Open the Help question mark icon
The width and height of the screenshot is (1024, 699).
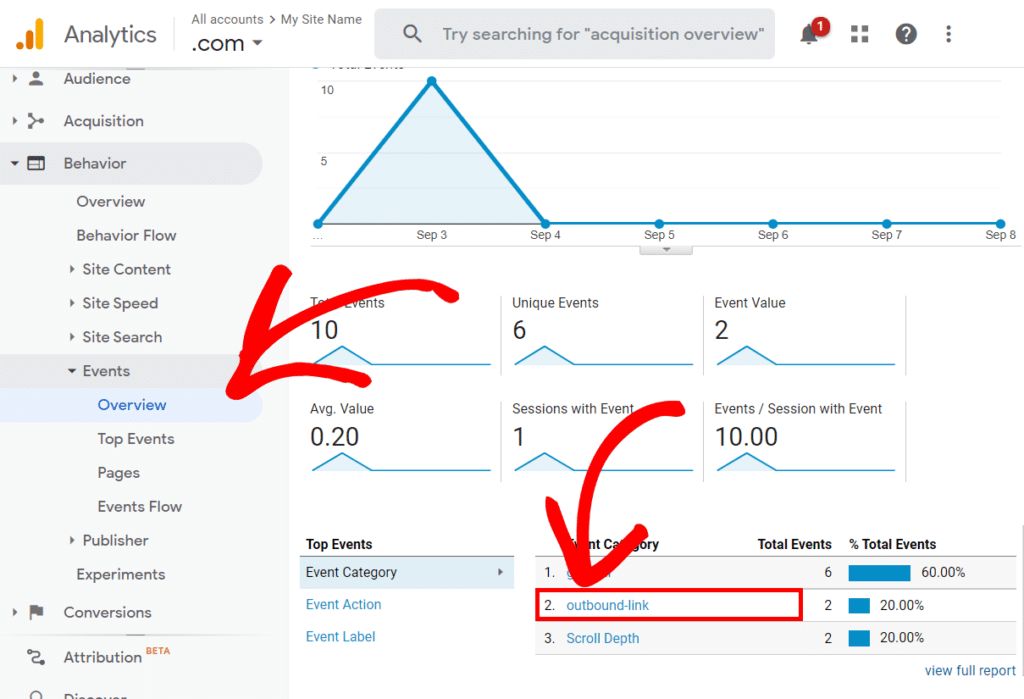click(x=905, y=33)
